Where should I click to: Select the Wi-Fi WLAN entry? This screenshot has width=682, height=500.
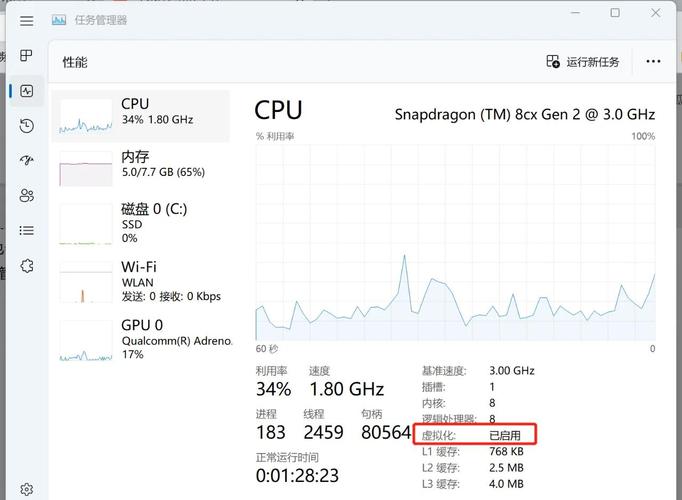(140, 281)
